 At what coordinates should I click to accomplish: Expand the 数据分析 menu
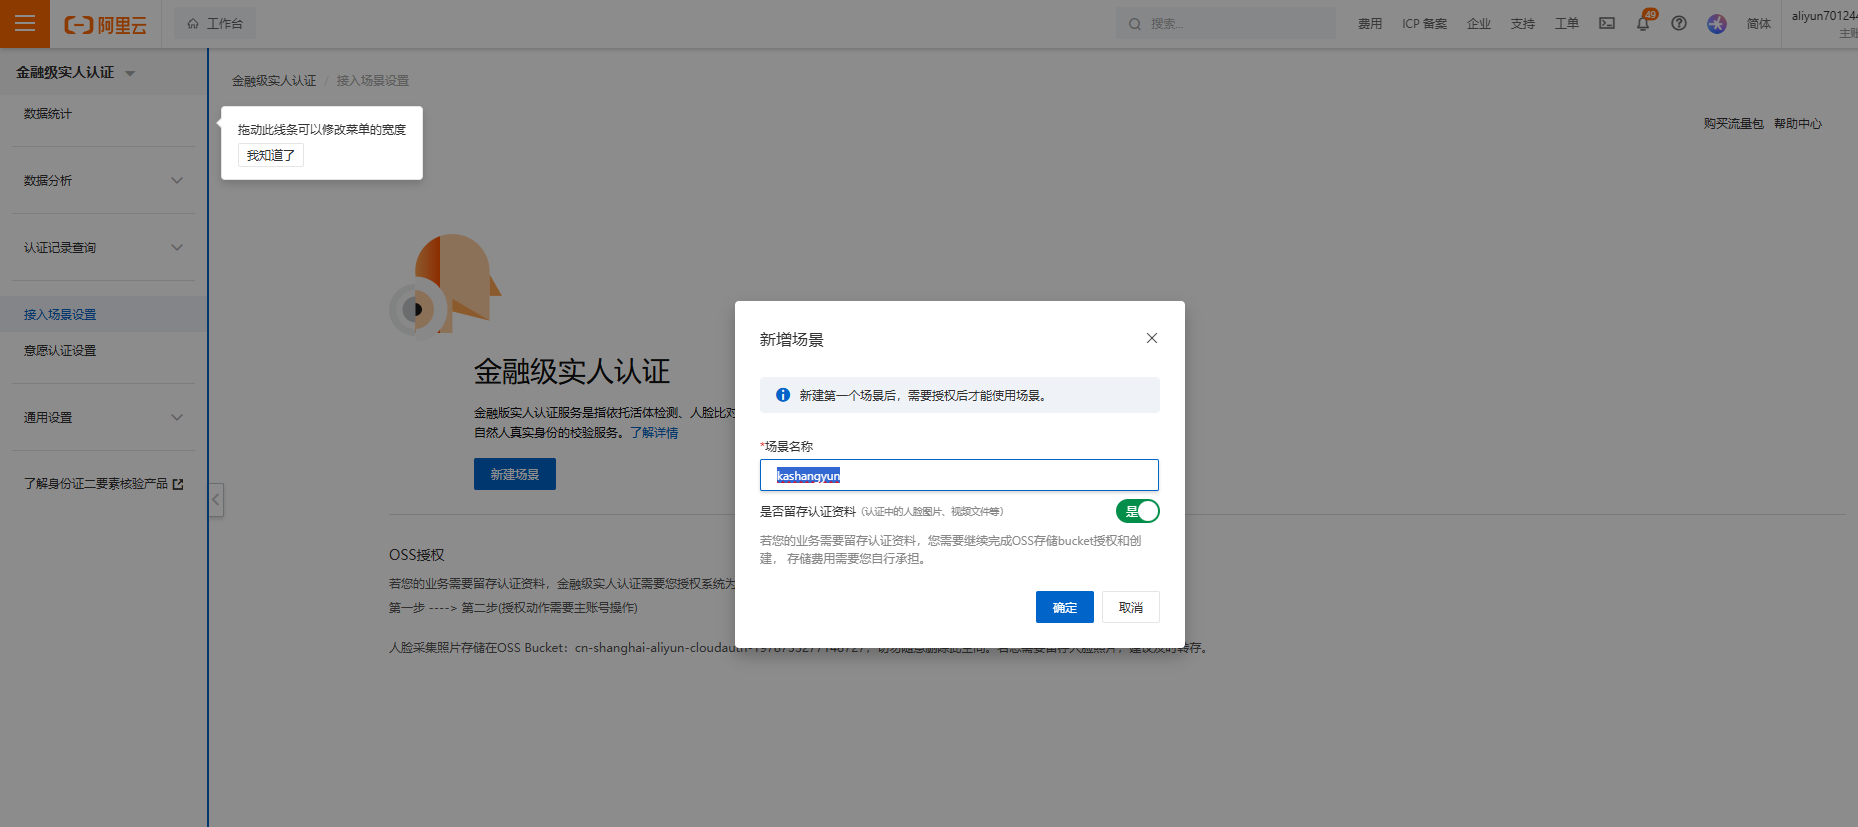[x=103, y=181]
